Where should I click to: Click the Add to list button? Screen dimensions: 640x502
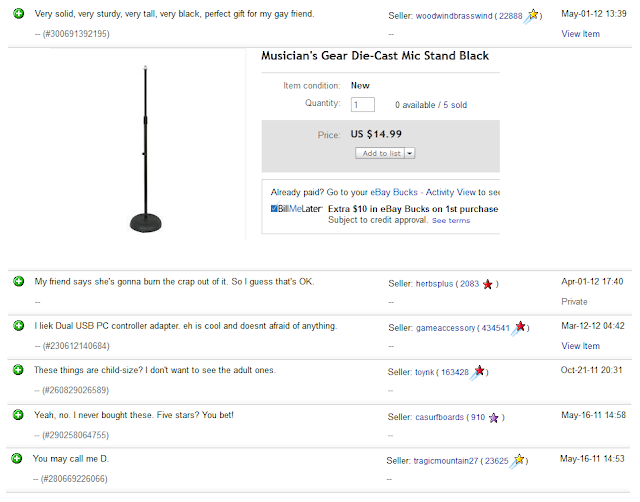tap(380, 153)
